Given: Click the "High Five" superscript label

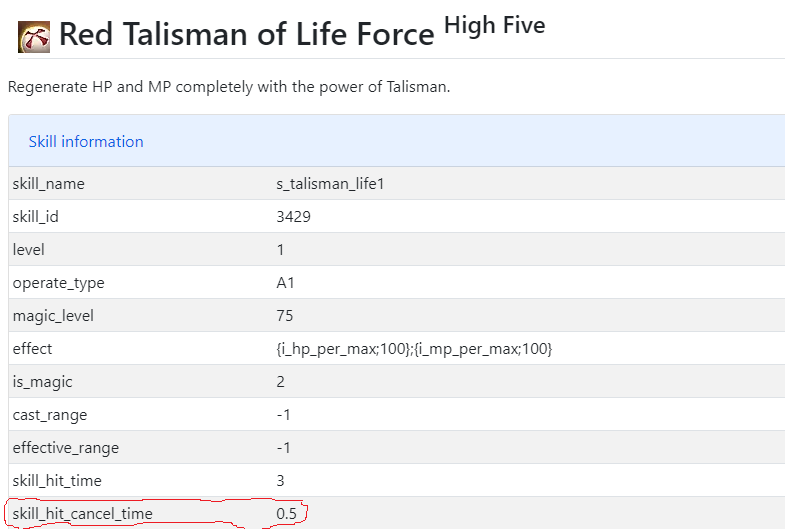Looking at the screenshot, I should (x=494, y=25).
